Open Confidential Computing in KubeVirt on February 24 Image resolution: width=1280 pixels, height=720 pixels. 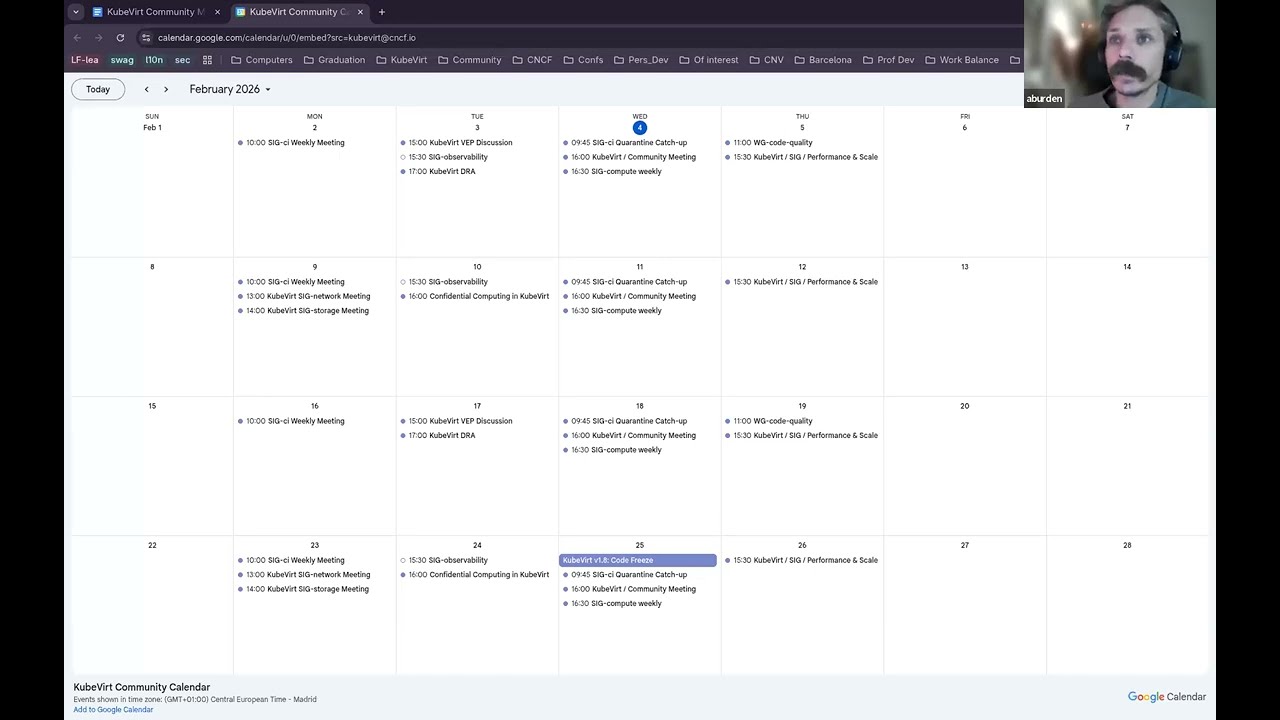pyautogui.click(x=475, y=575)
